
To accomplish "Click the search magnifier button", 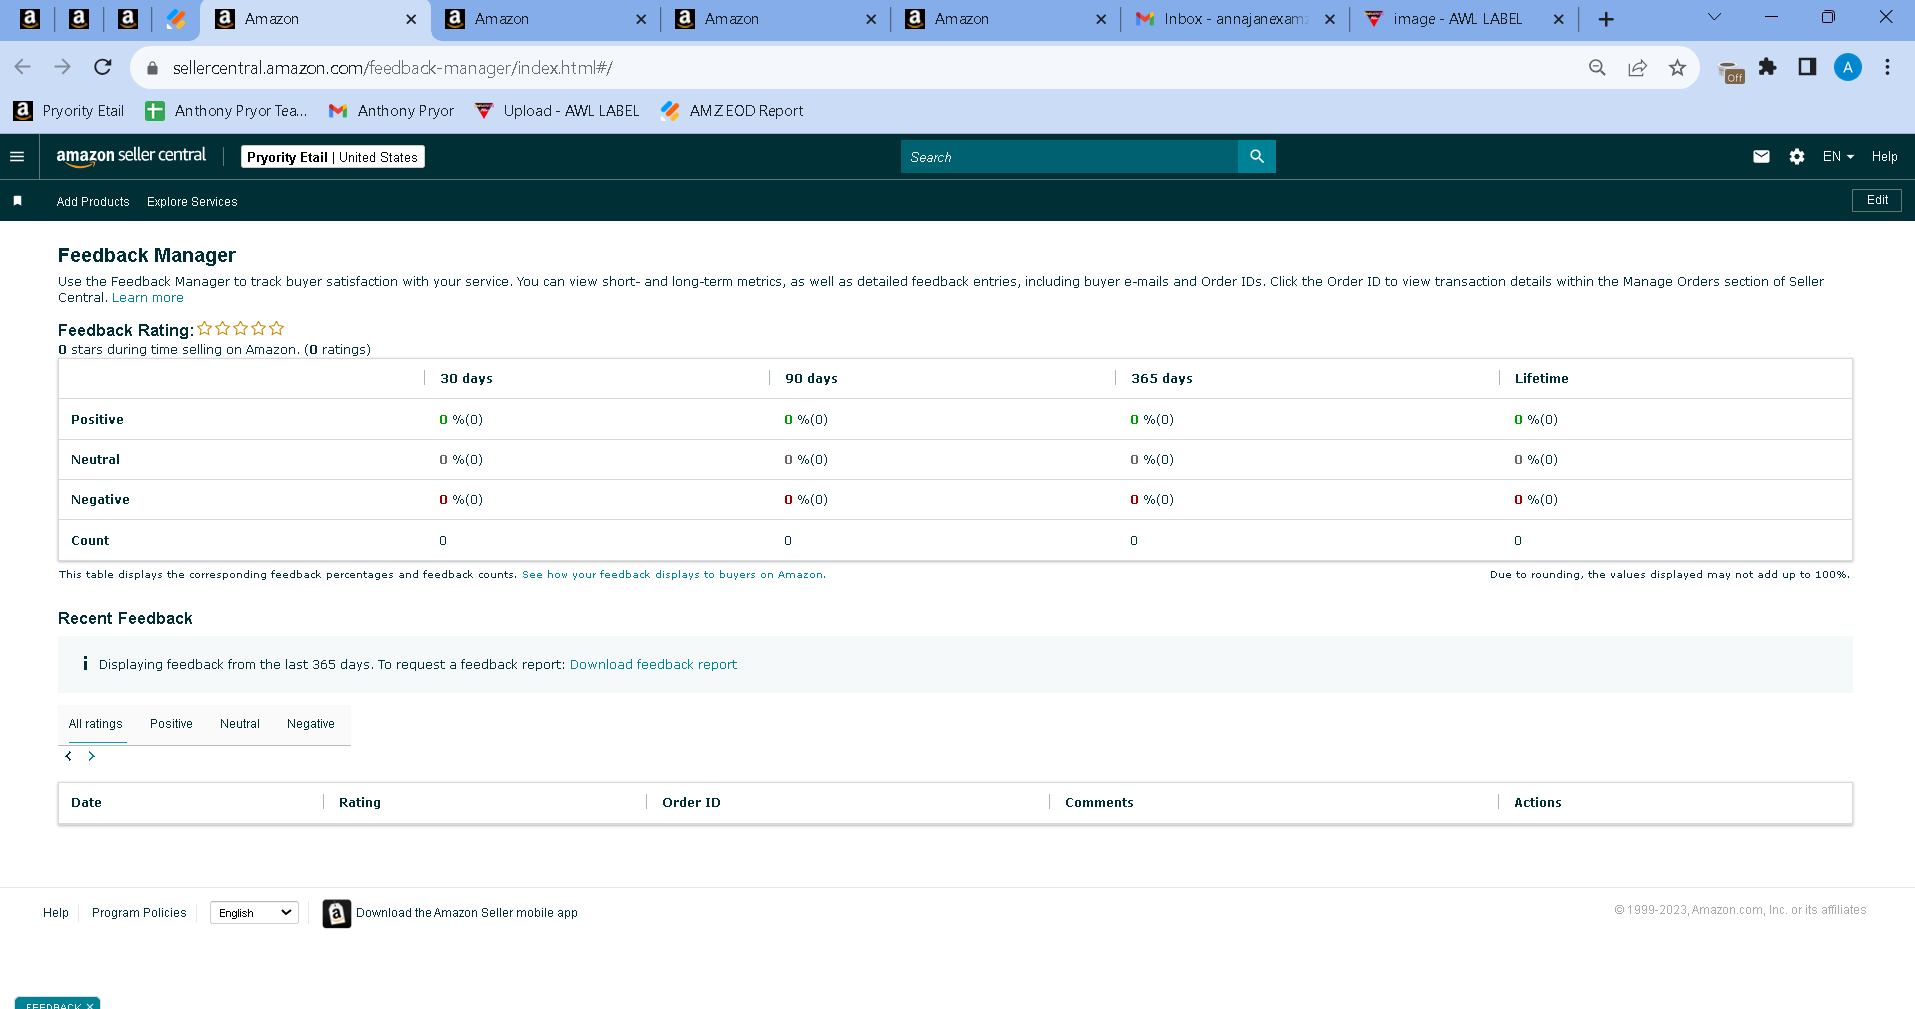I will pos(1257,157).
